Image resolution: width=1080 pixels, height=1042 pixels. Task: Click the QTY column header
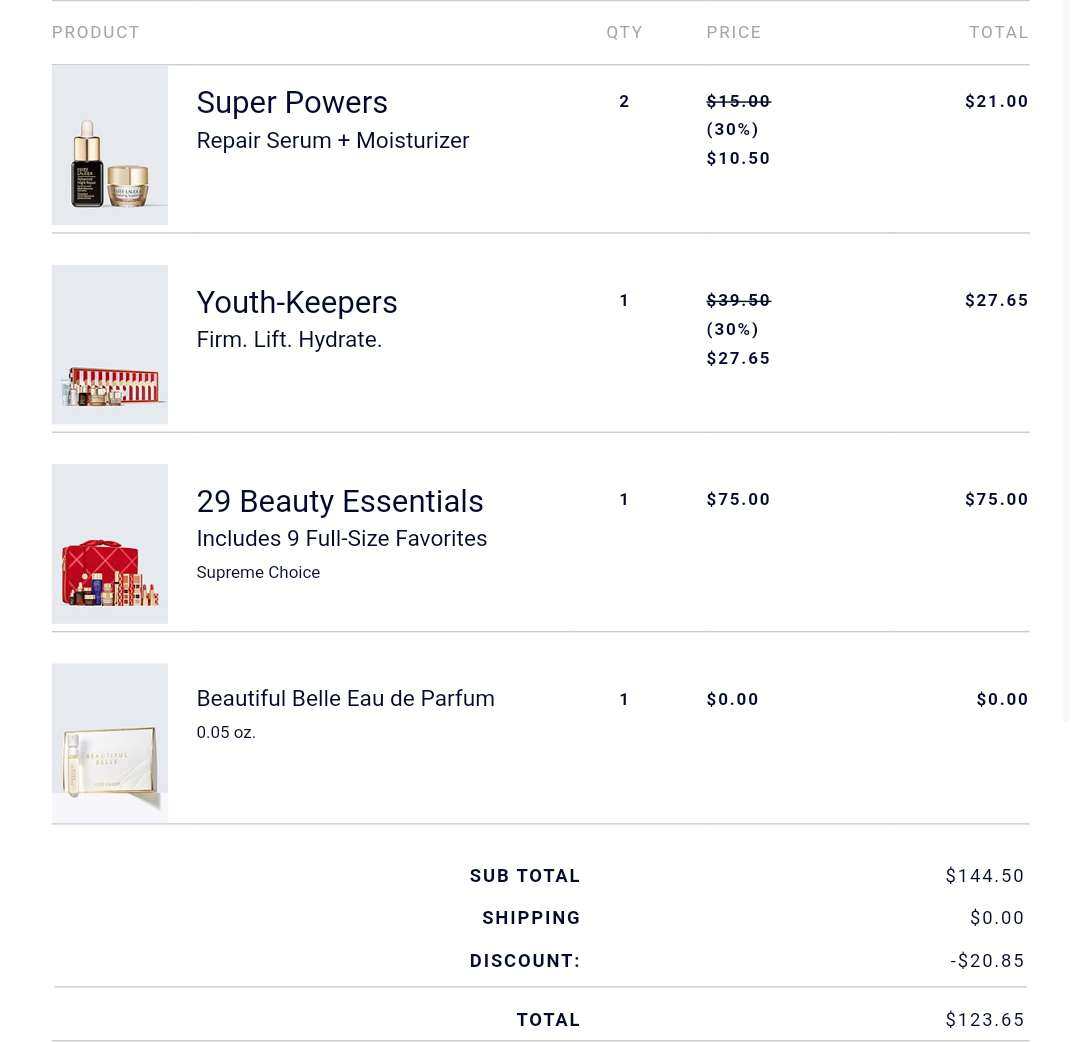(625, 33)
